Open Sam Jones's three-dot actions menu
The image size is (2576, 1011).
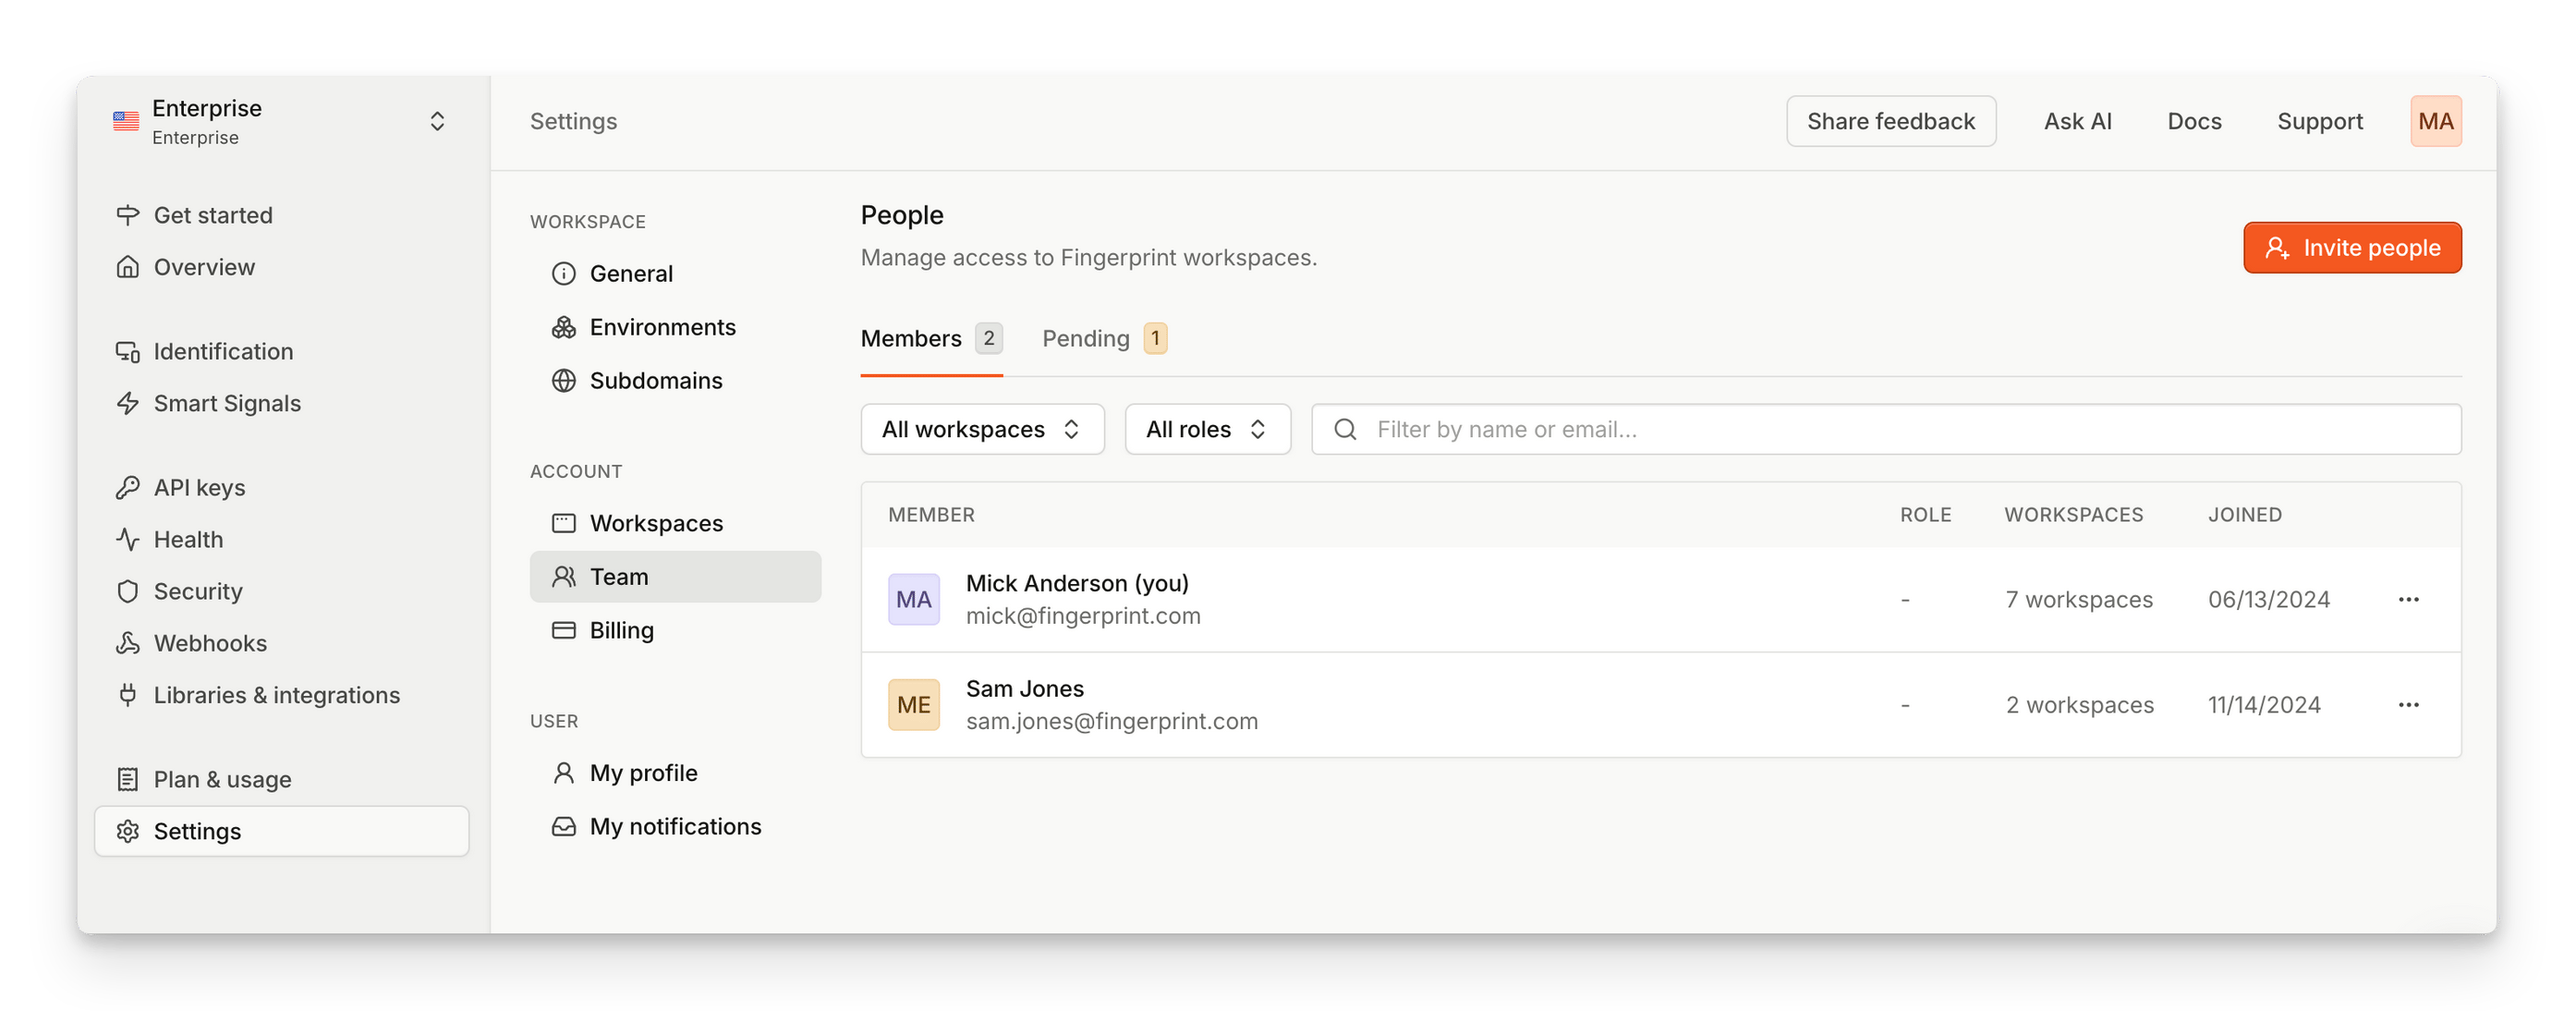2408,705
